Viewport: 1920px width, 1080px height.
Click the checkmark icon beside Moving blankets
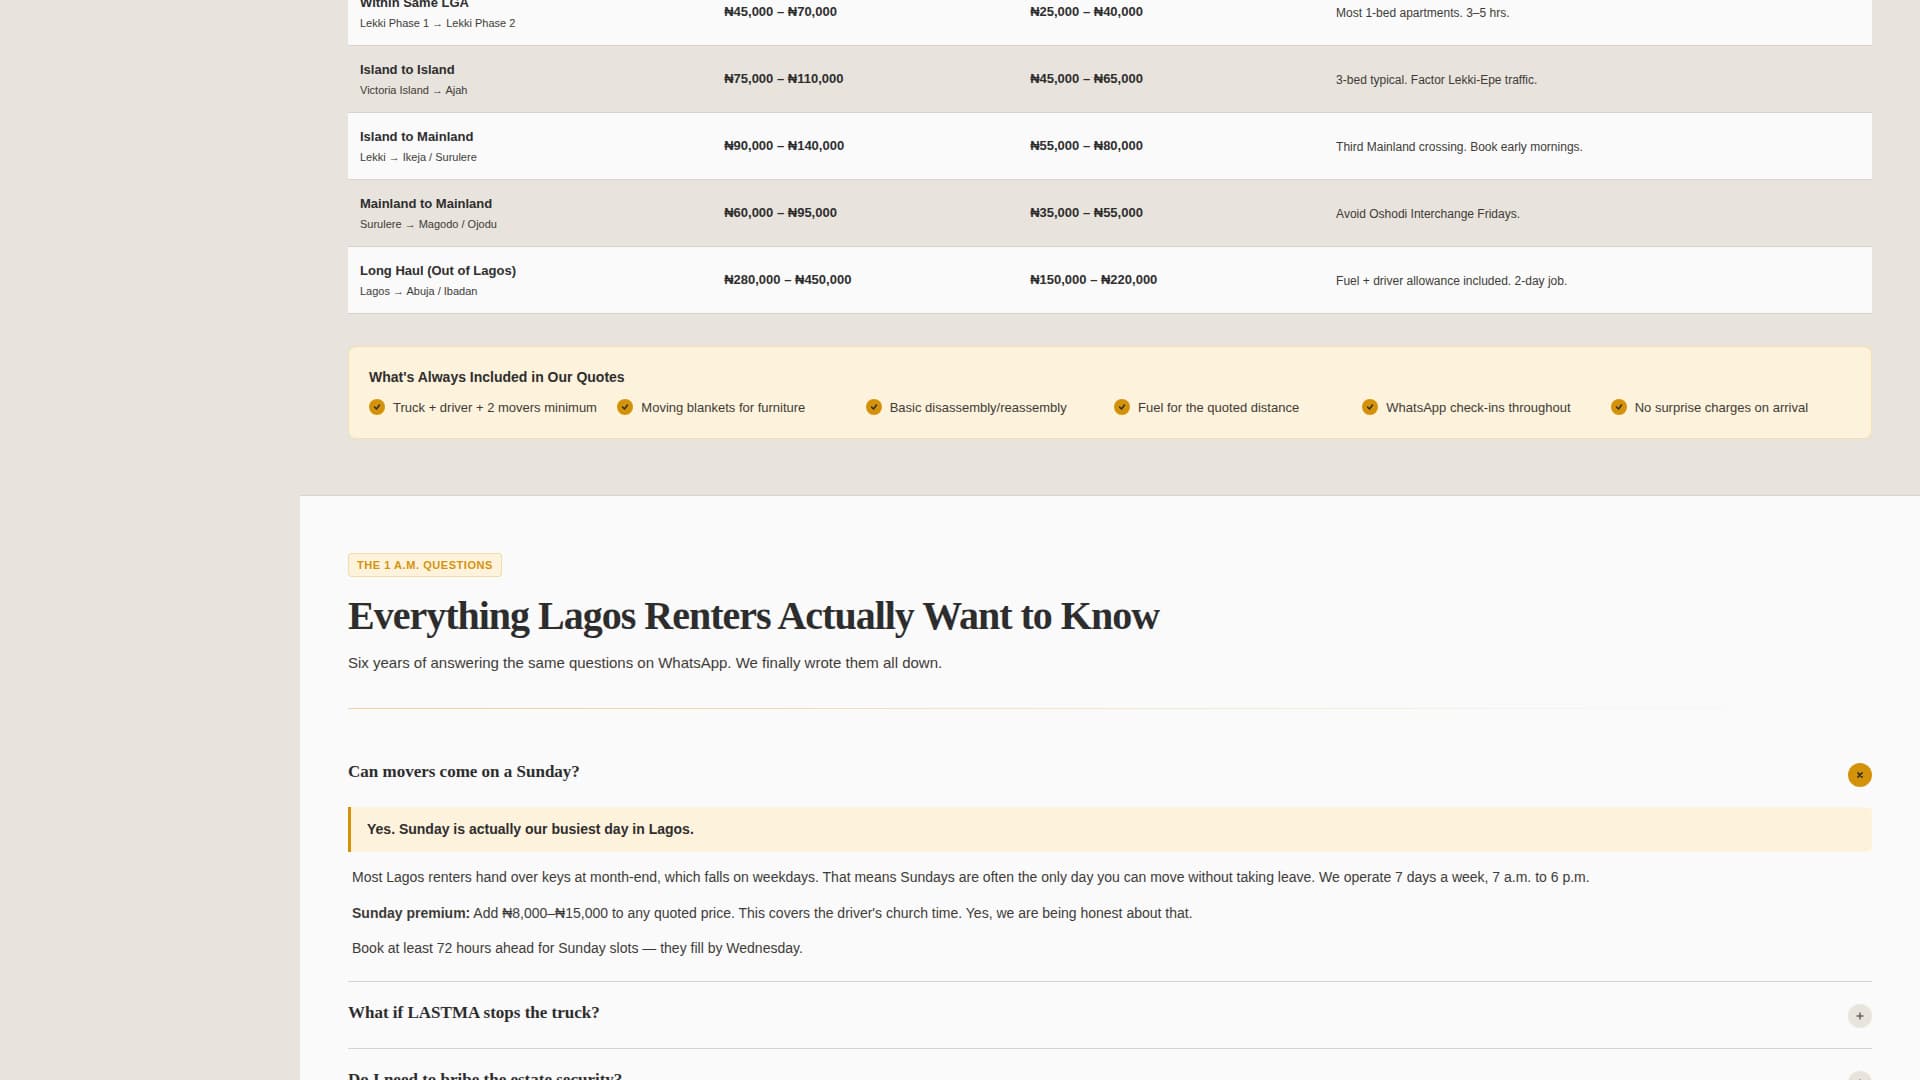(x=625, y=407)
